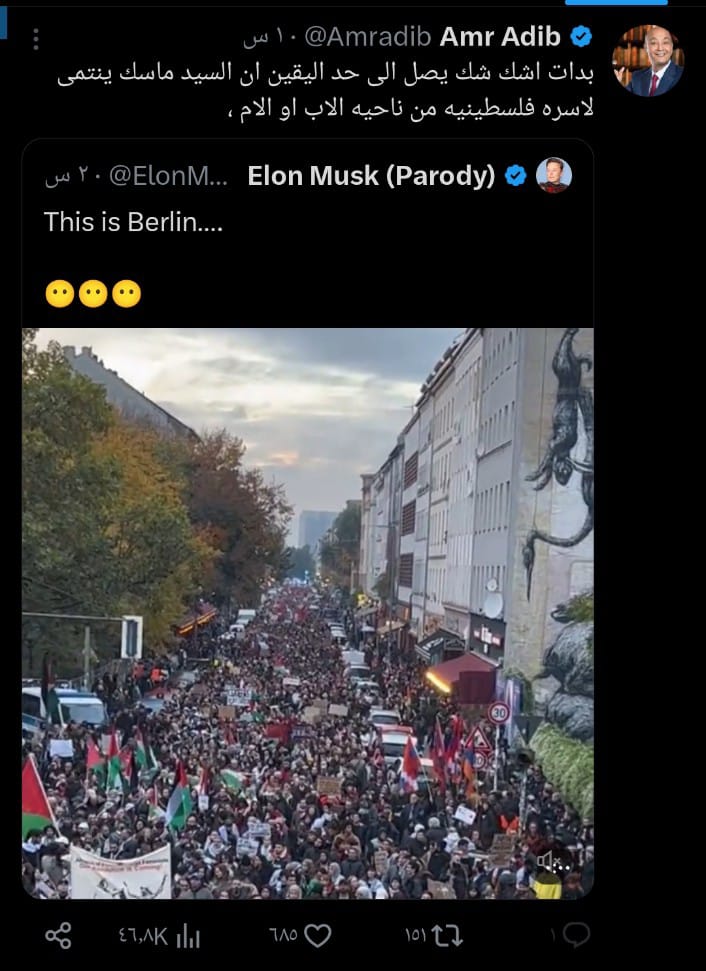This screenshot has height=971, width=706.
Task: Open the three-dot more options menu
Action: pyautogui.click(x=36, y=39)
